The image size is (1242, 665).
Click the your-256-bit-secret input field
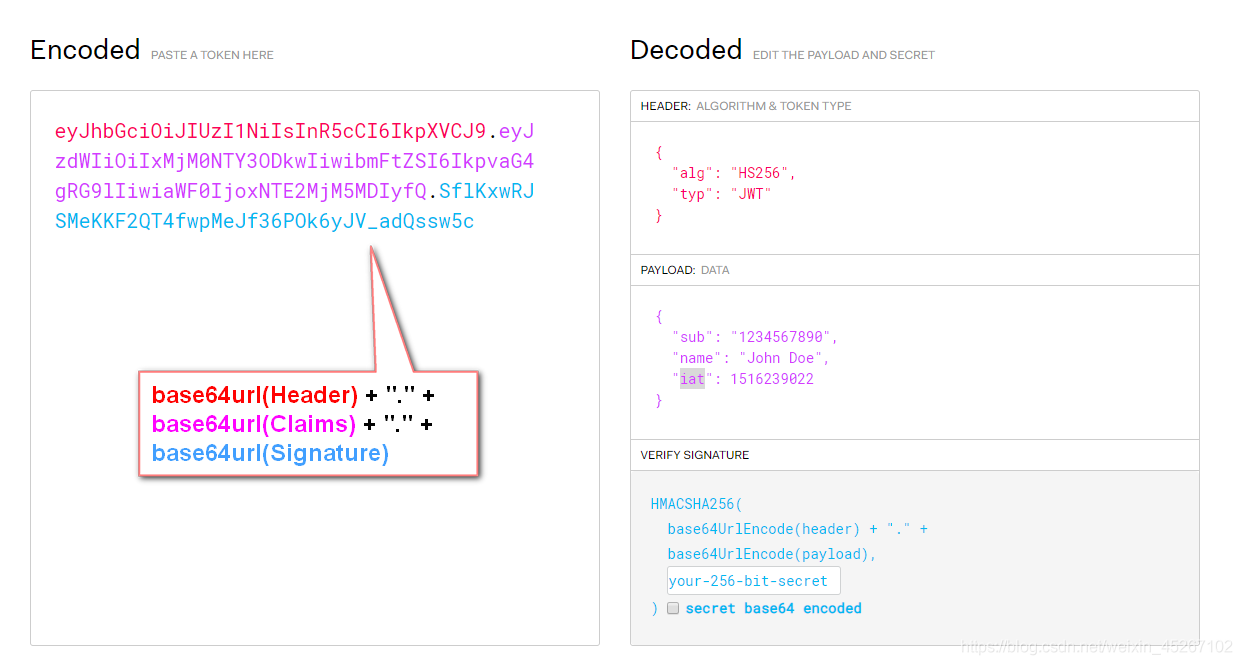pos(753,581)
